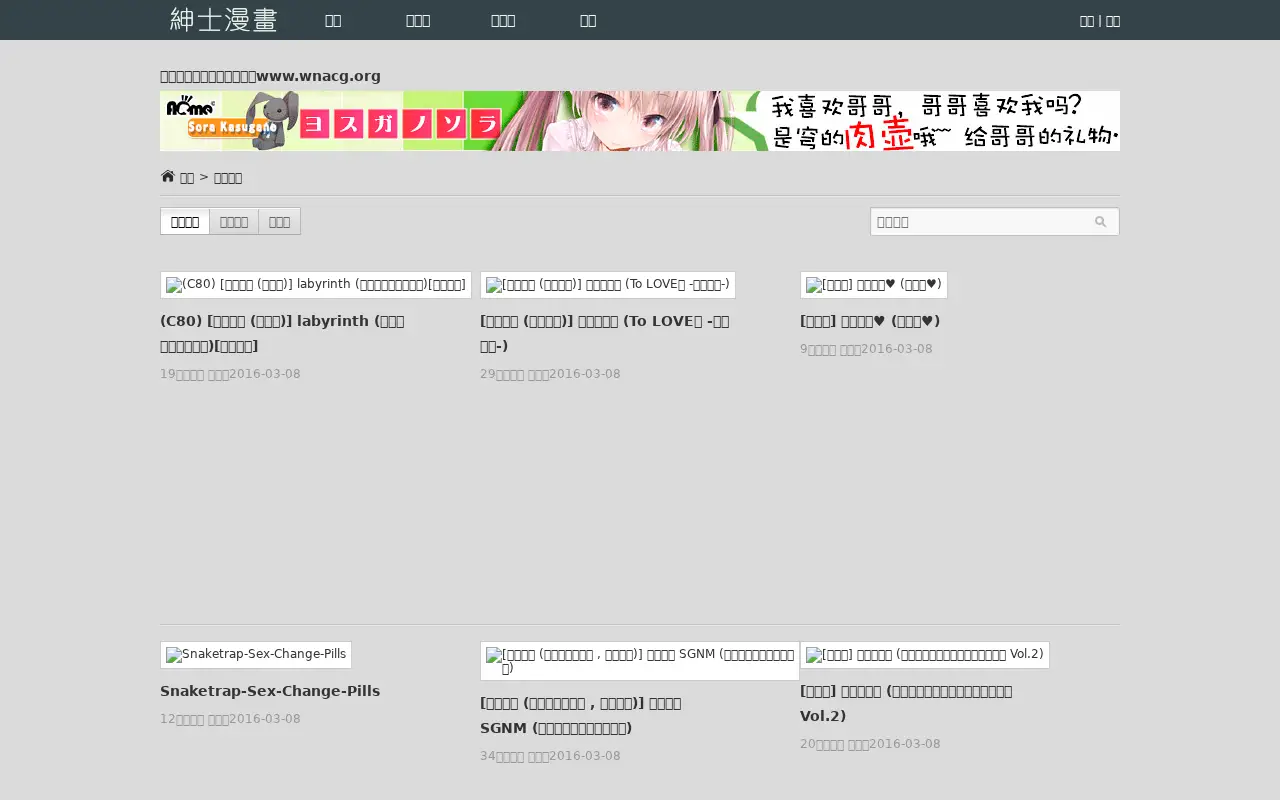
Task: Click the 'Vol.2' cover thumbnail
Action: tap(925, 655)
